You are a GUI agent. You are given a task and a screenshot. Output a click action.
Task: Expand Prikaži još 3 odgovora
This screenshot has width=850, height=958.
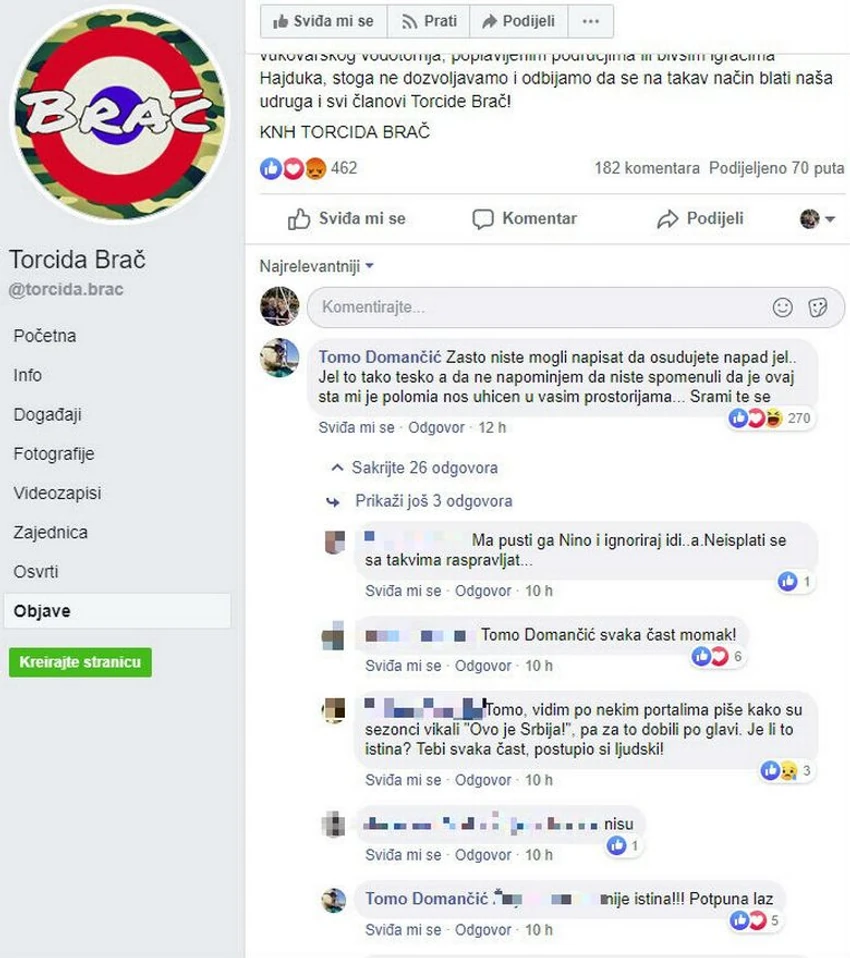420,502
